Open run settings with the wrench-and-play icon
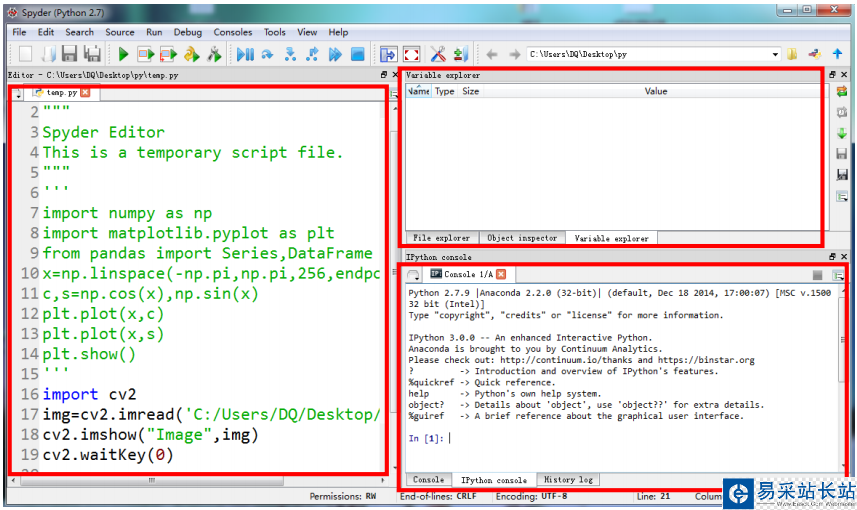857x510 pixels. pyautogui.click(x=214, y=54)
